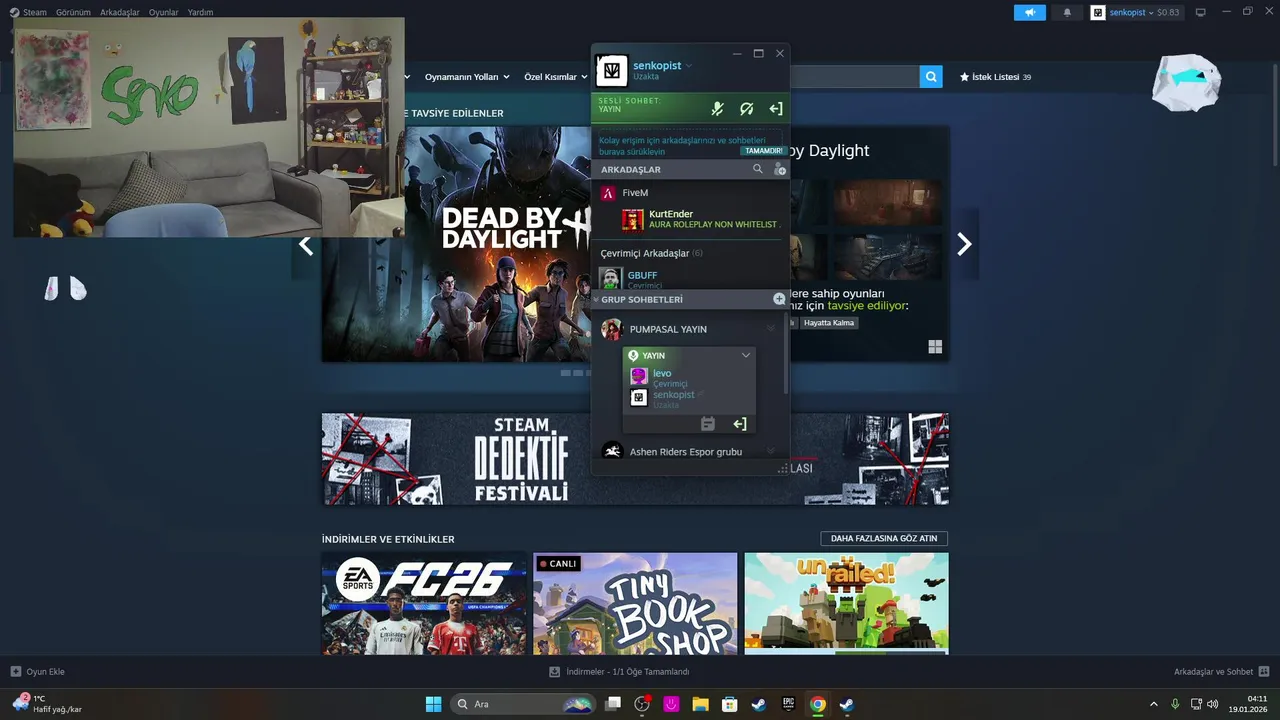Toggle voice chat audio output mute
1280x720 pixels.
click(746, 109)
